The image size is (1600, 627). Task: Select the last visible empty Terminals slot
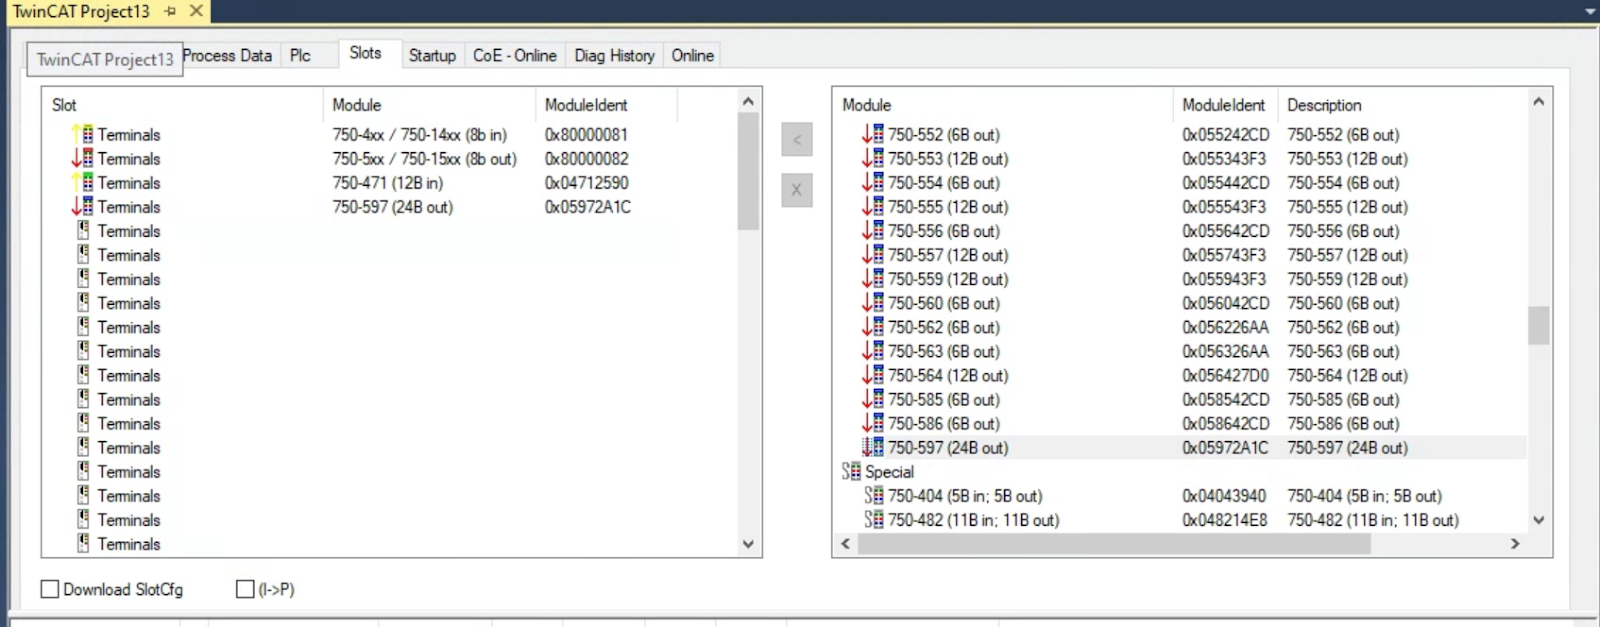(128, 544)
